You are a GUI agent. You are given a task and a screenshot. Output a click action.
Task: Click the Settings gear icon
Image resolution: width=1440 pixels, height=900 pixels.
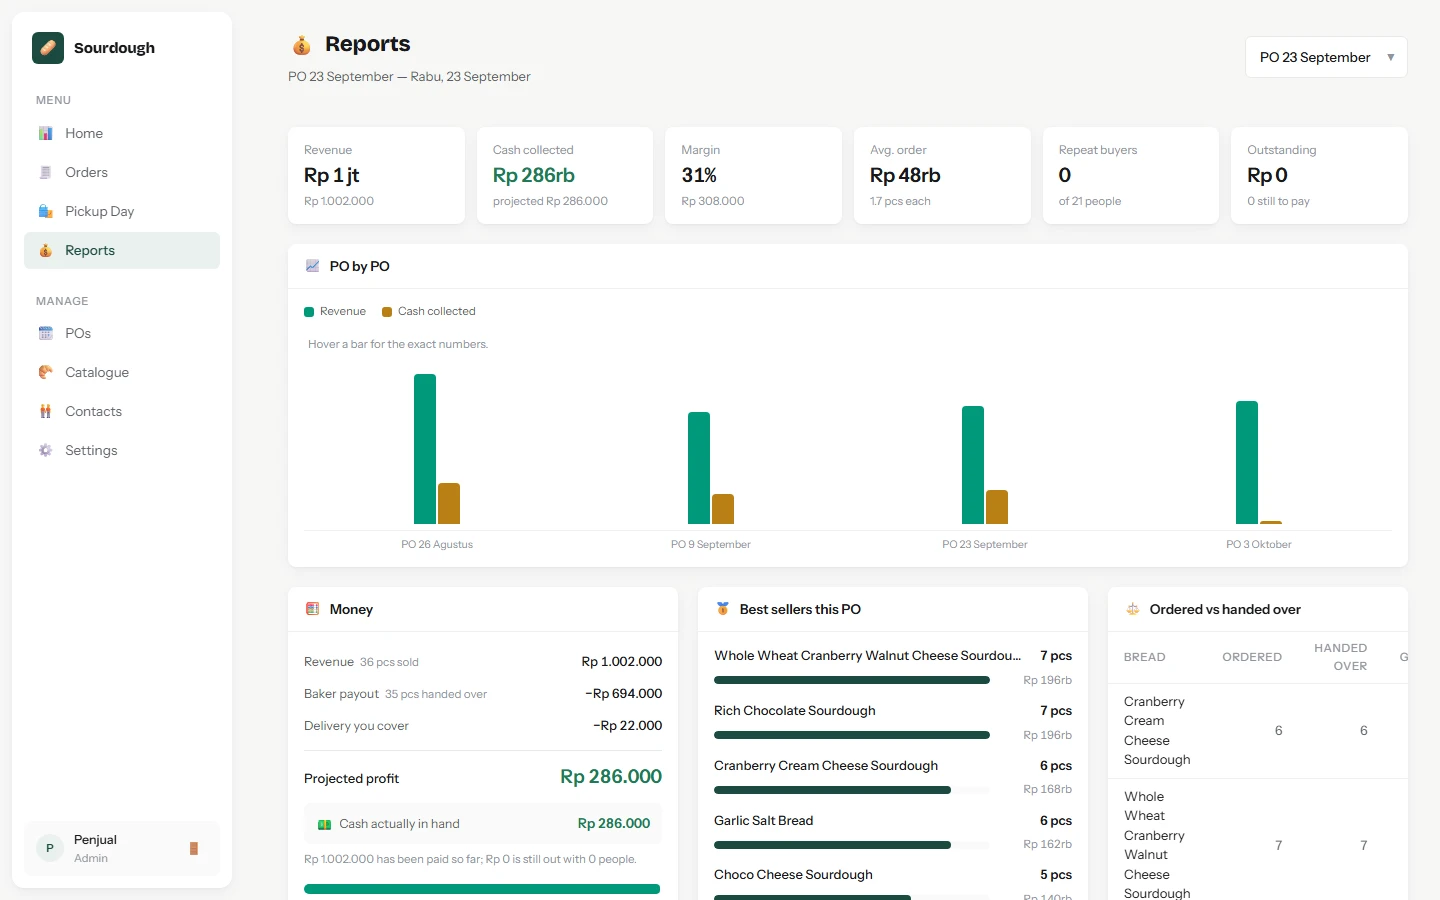(x=45, y=450)
